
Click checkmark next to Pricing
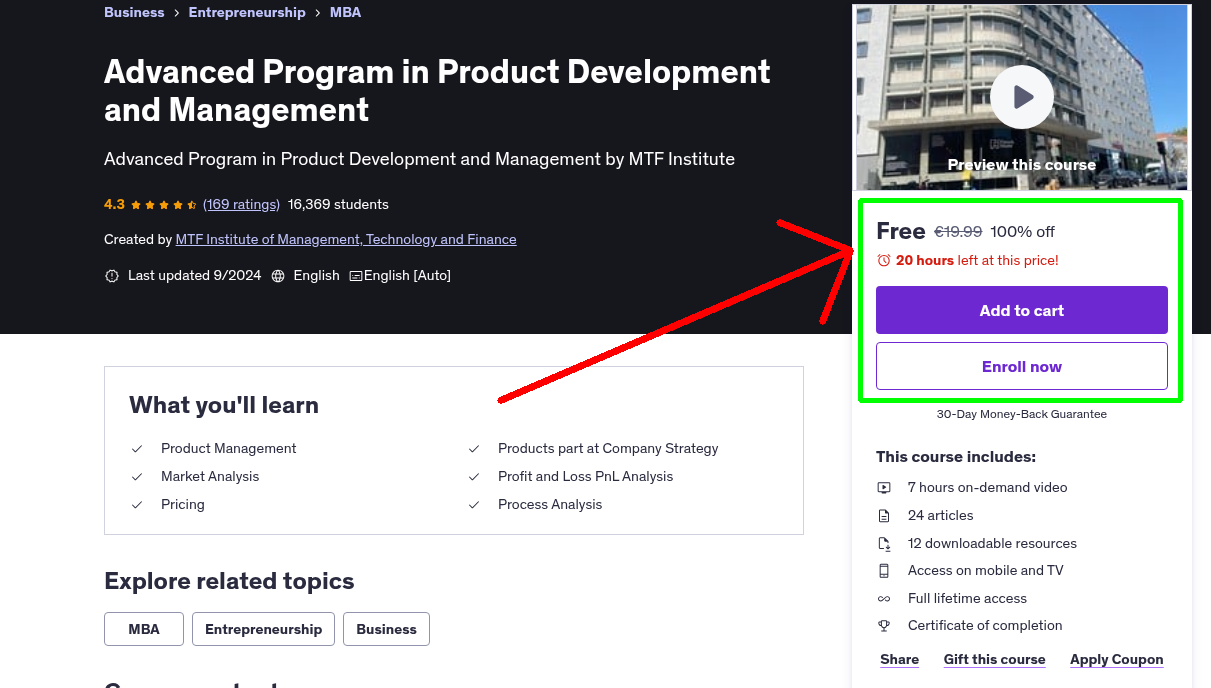pos(138,505)
